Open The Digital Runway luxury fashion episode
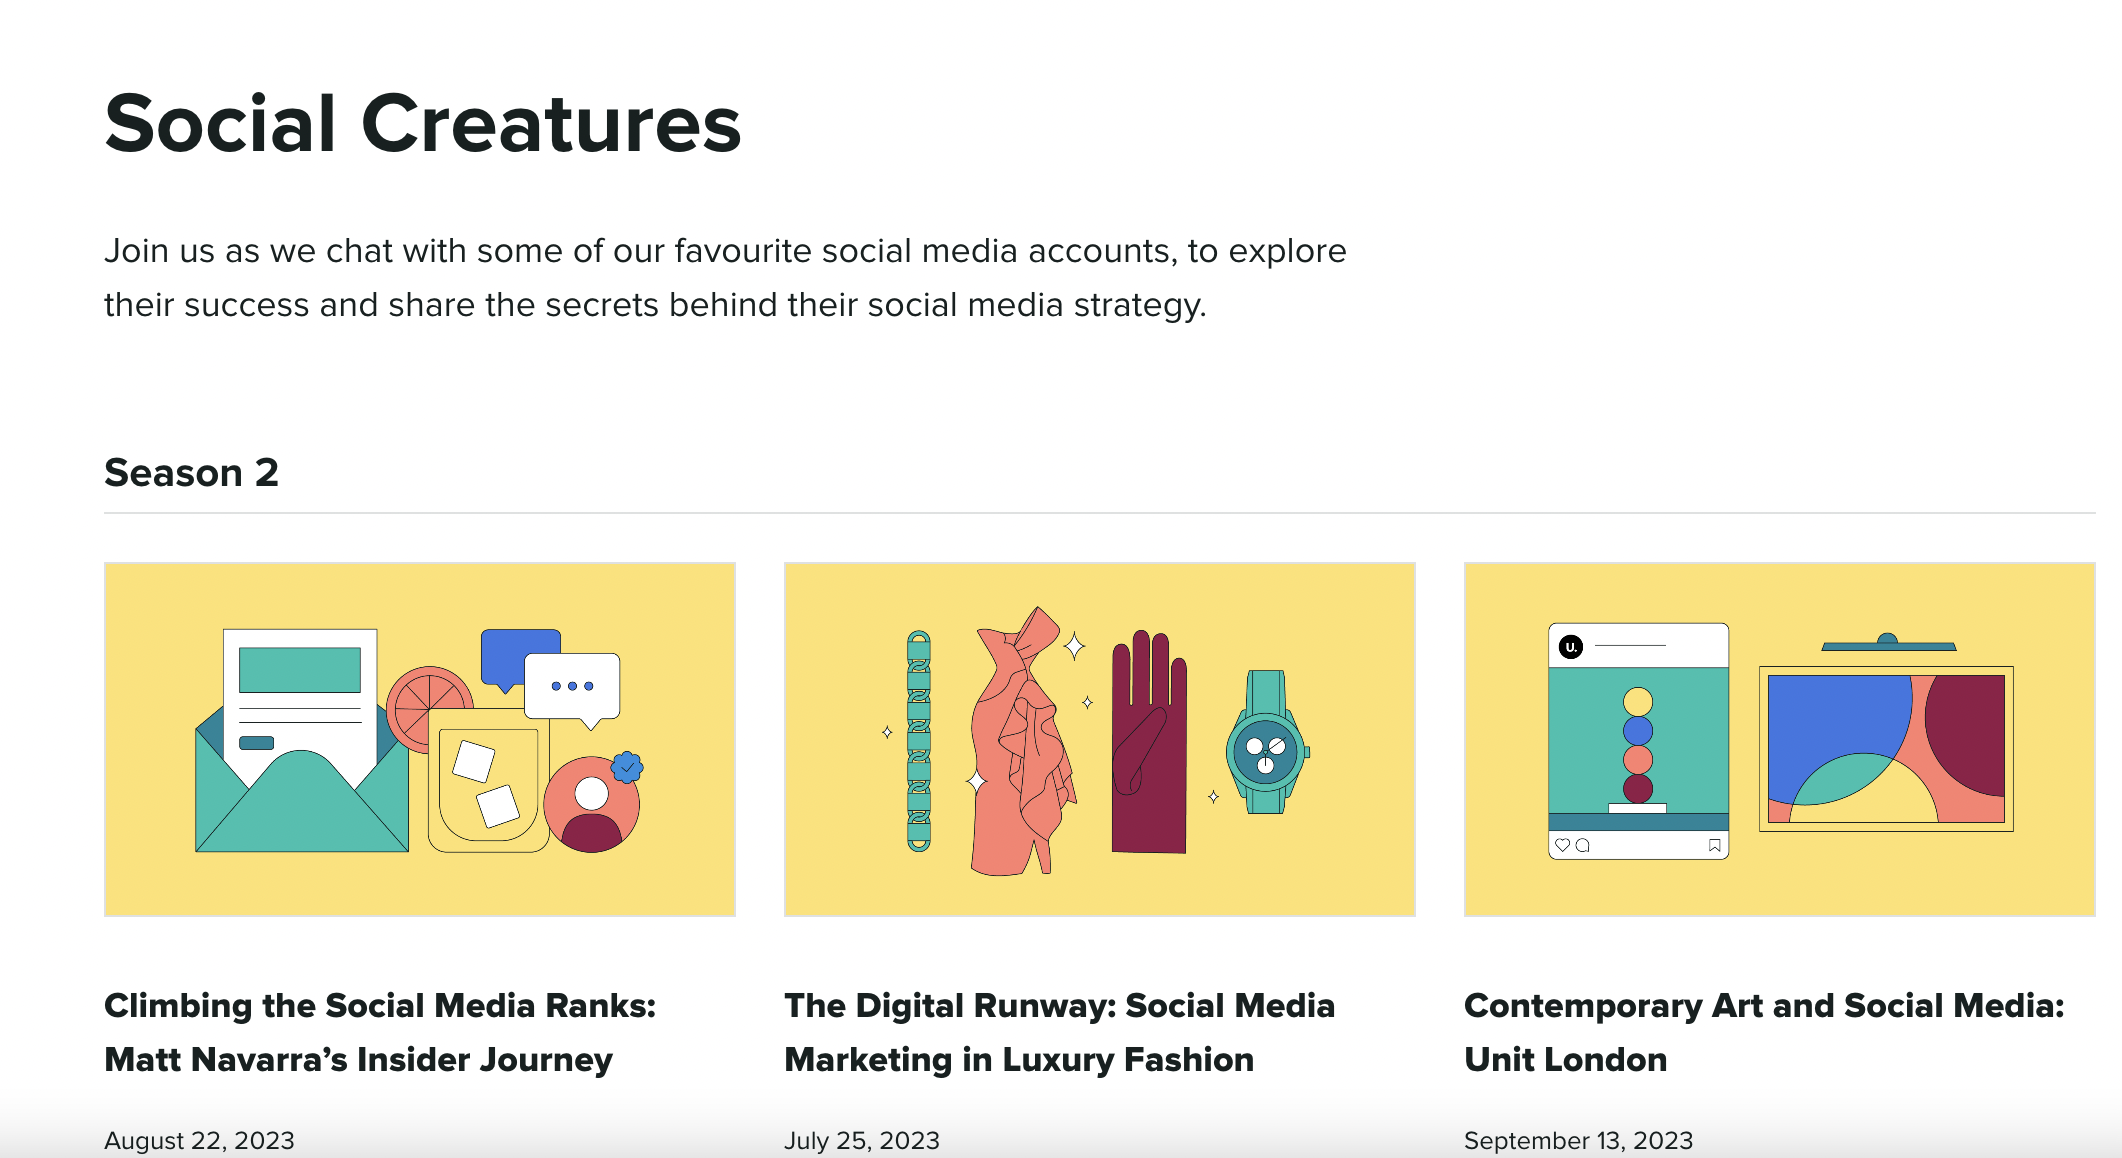Viewport: 2122px width, 1158px height. pos(1059,1032)
